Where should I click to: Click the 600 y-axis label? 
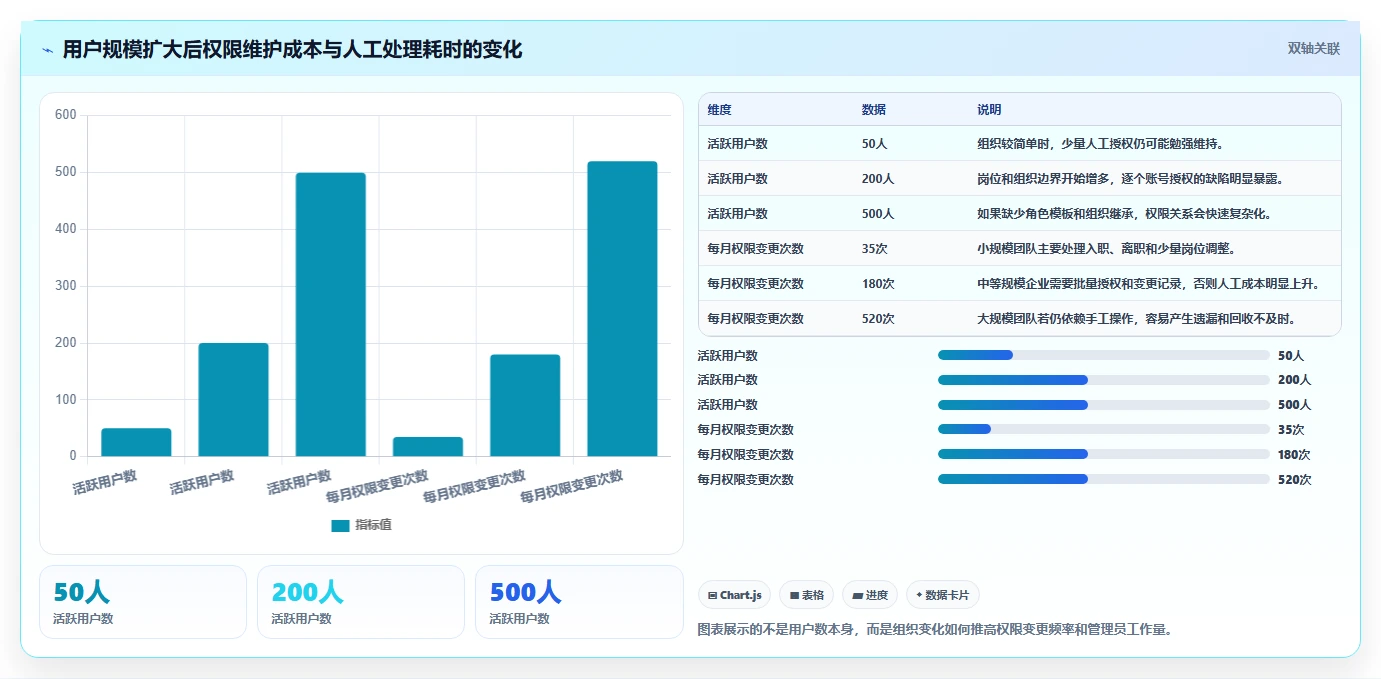[x=65, y=115]
